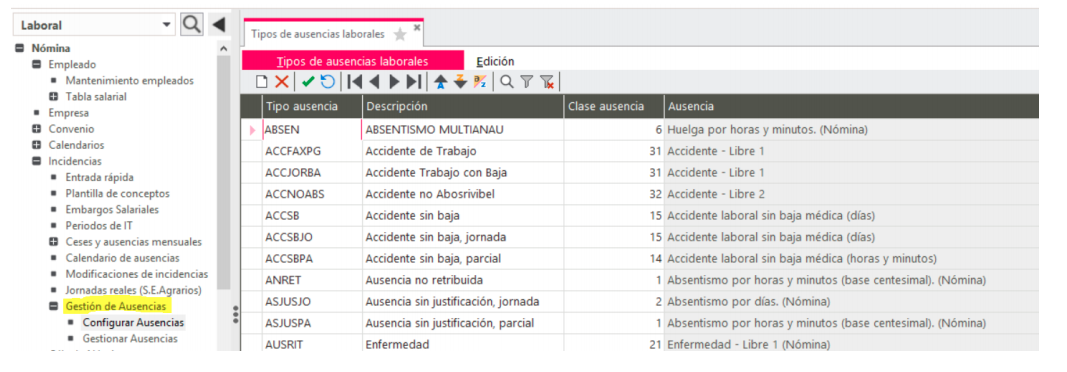Sort ascending with the A up-arrow icon
The height and width of the screenshot is (372, 1067).
point(441,82)
